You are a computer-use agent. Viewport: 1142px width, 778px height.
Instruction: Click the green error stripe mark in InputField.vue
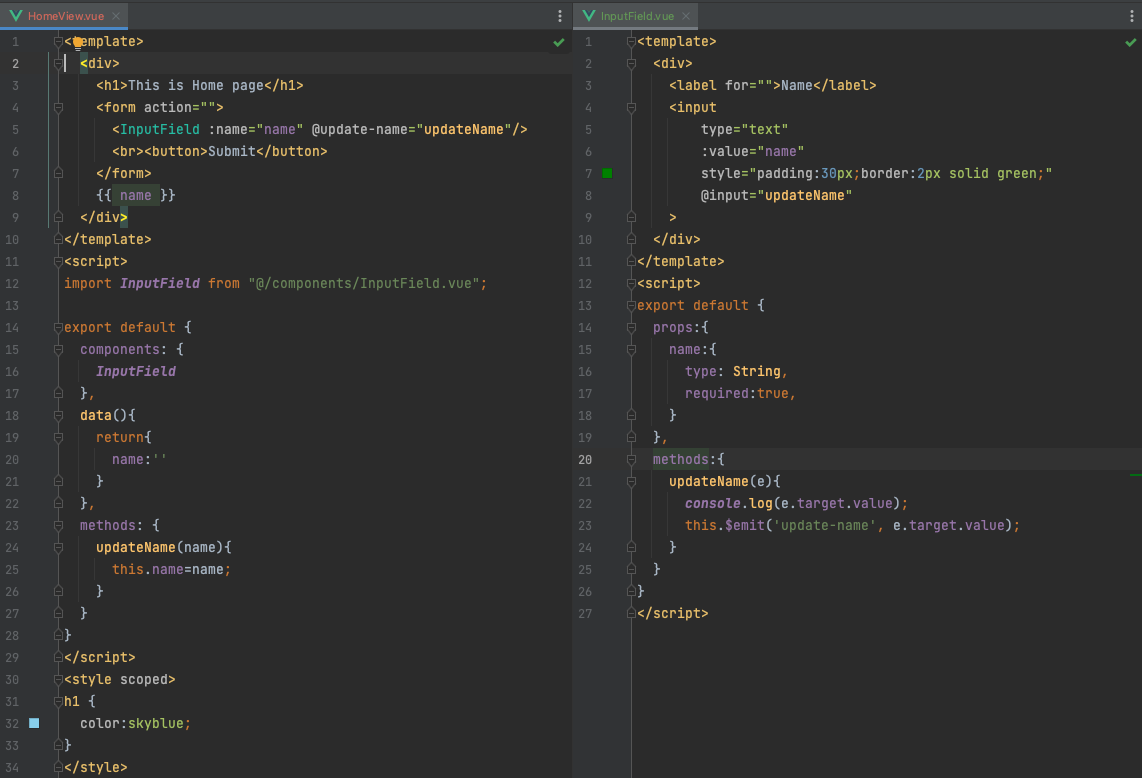(x=1135, y=475)
